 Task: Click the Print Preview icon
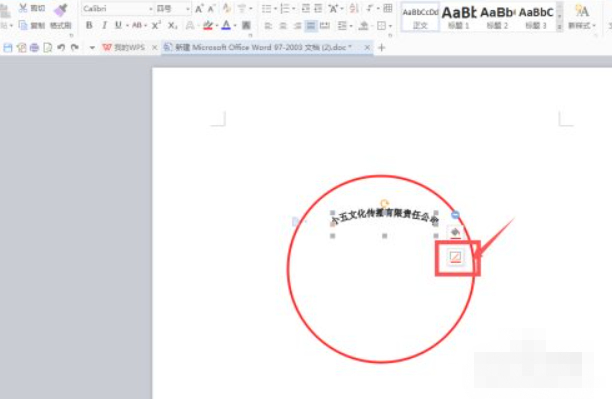[48, 48]
